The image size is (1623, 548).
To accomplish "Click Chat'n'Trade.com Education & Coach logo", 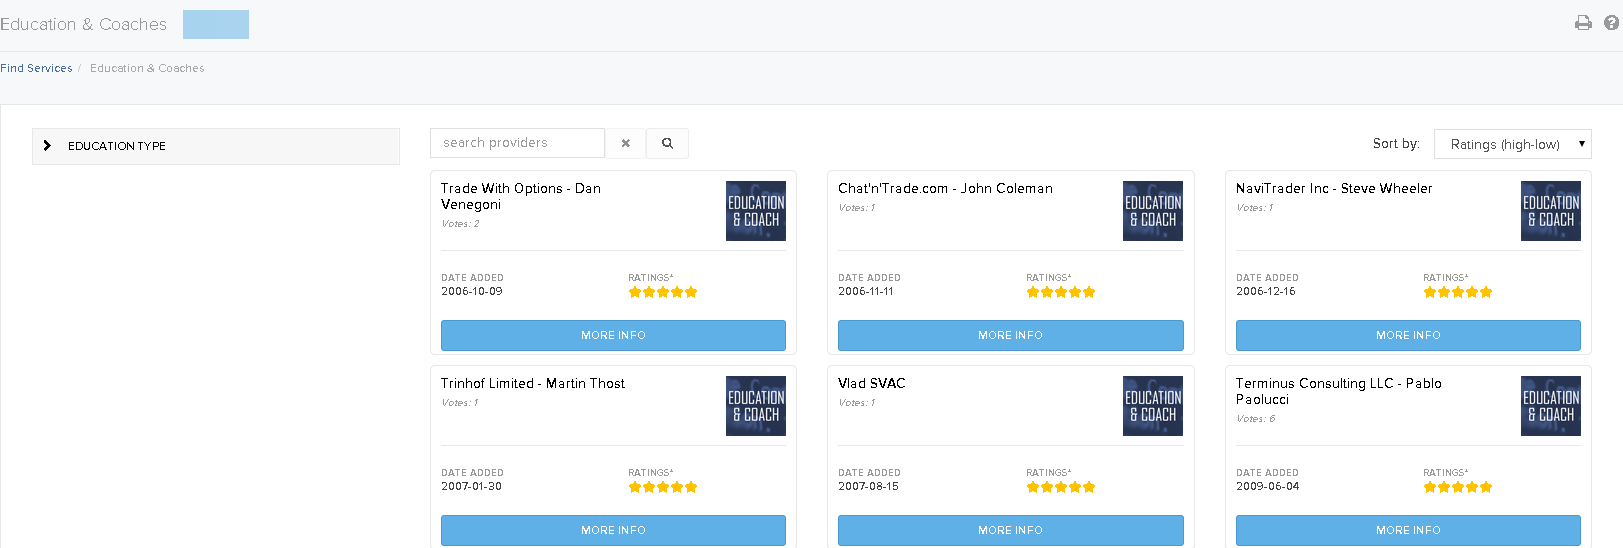I will tap(1152, 211).
